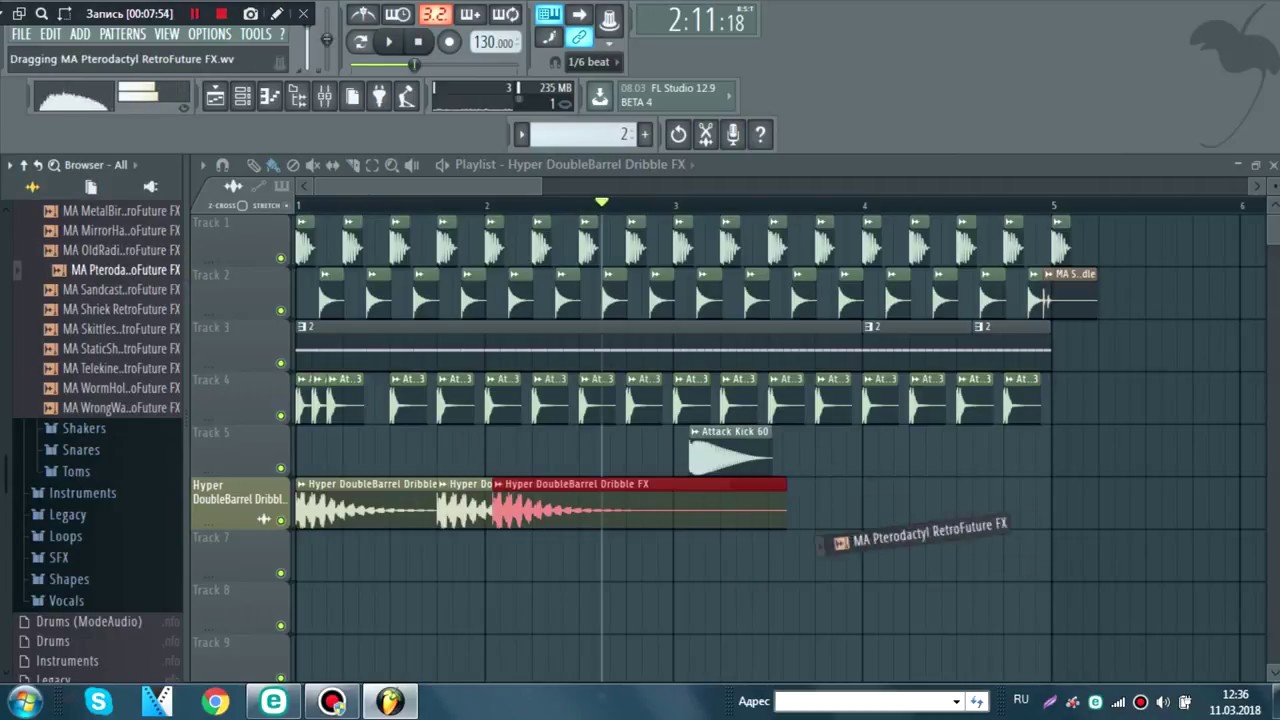The height and width of the screenshot is (720, 1280).
Task: Select the Slice tool in playlist toolbar
Action: tap(352, 165)
